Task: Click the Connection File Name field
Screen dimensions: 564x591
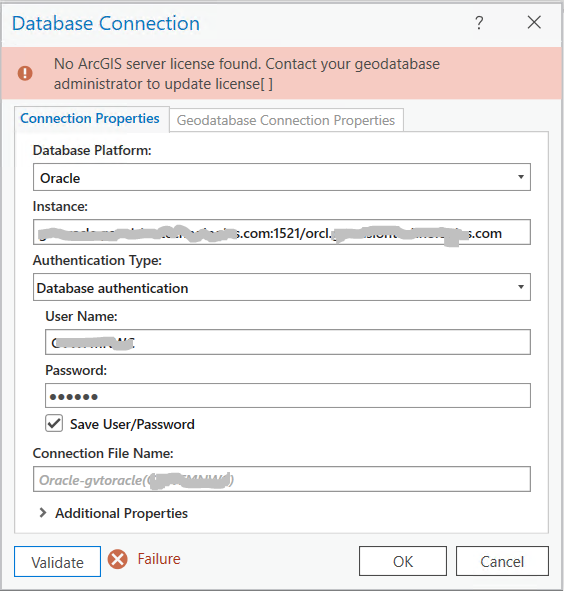Action: click(x=282, y=479)
